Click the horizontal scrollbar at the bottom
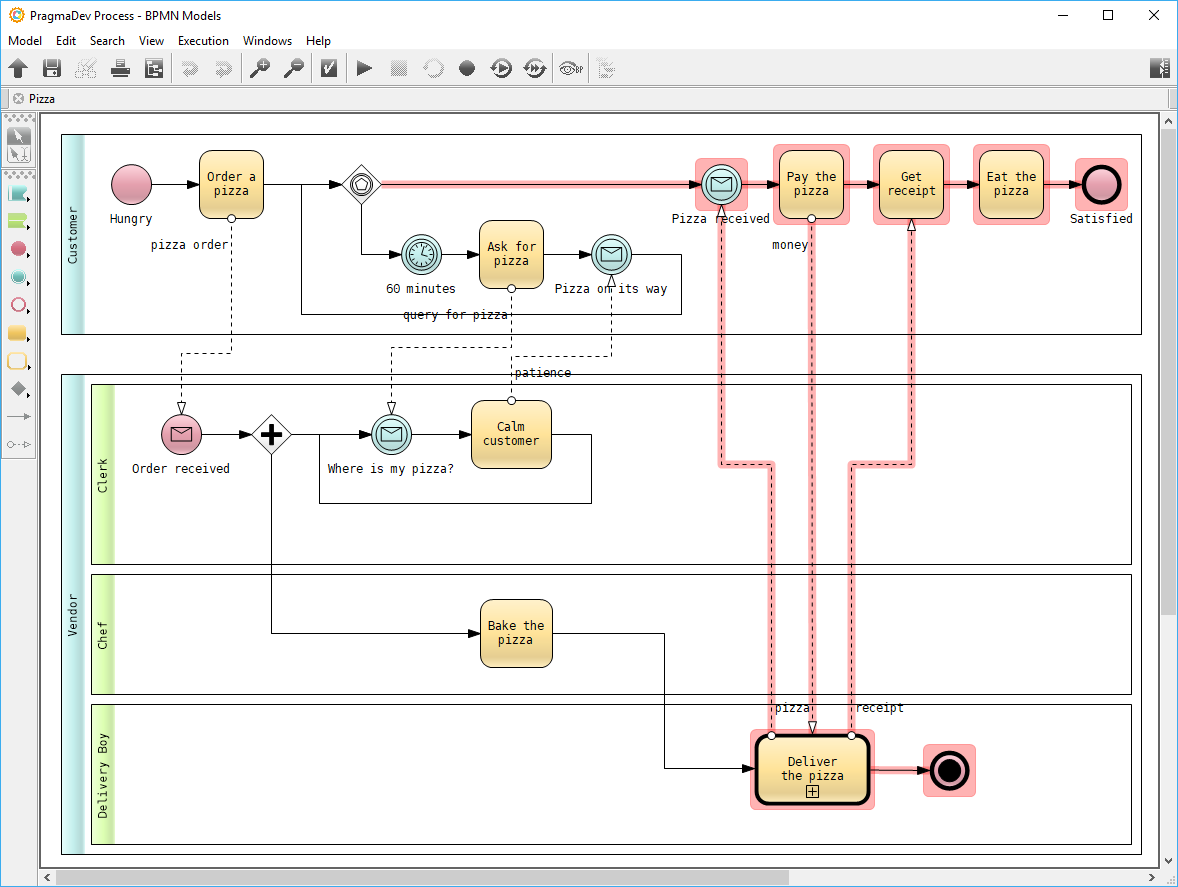The image size is (1178, 887). [420, 877]
